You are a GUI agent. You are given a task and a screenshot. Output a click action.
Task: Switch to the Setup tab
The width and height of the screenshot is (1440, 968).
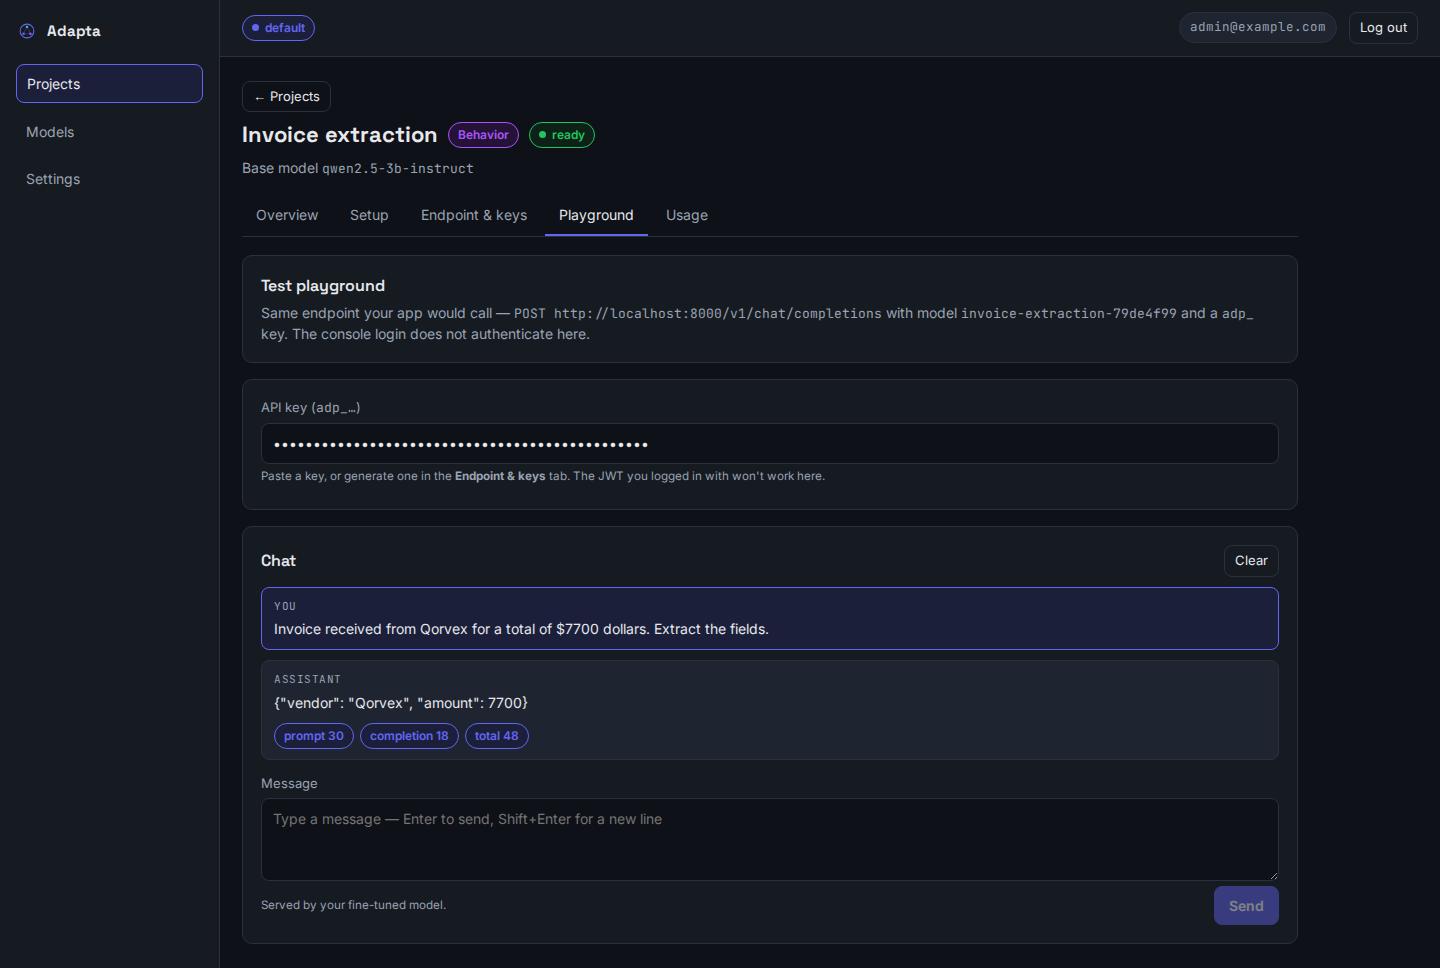tap(369, 215)
